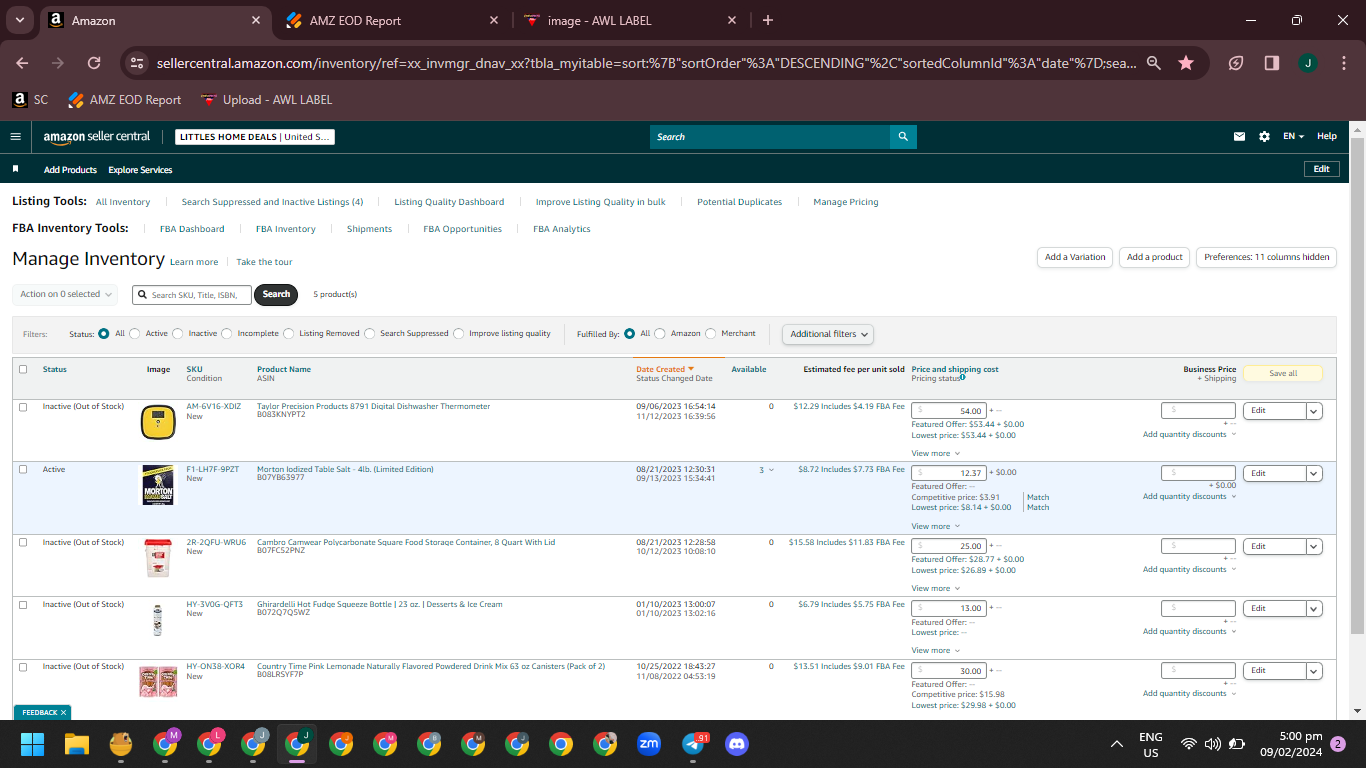Click the Amazon Seller Central logo
Image resolution: width=1366 pixels, height=768 pixels.
coord(97,137)
